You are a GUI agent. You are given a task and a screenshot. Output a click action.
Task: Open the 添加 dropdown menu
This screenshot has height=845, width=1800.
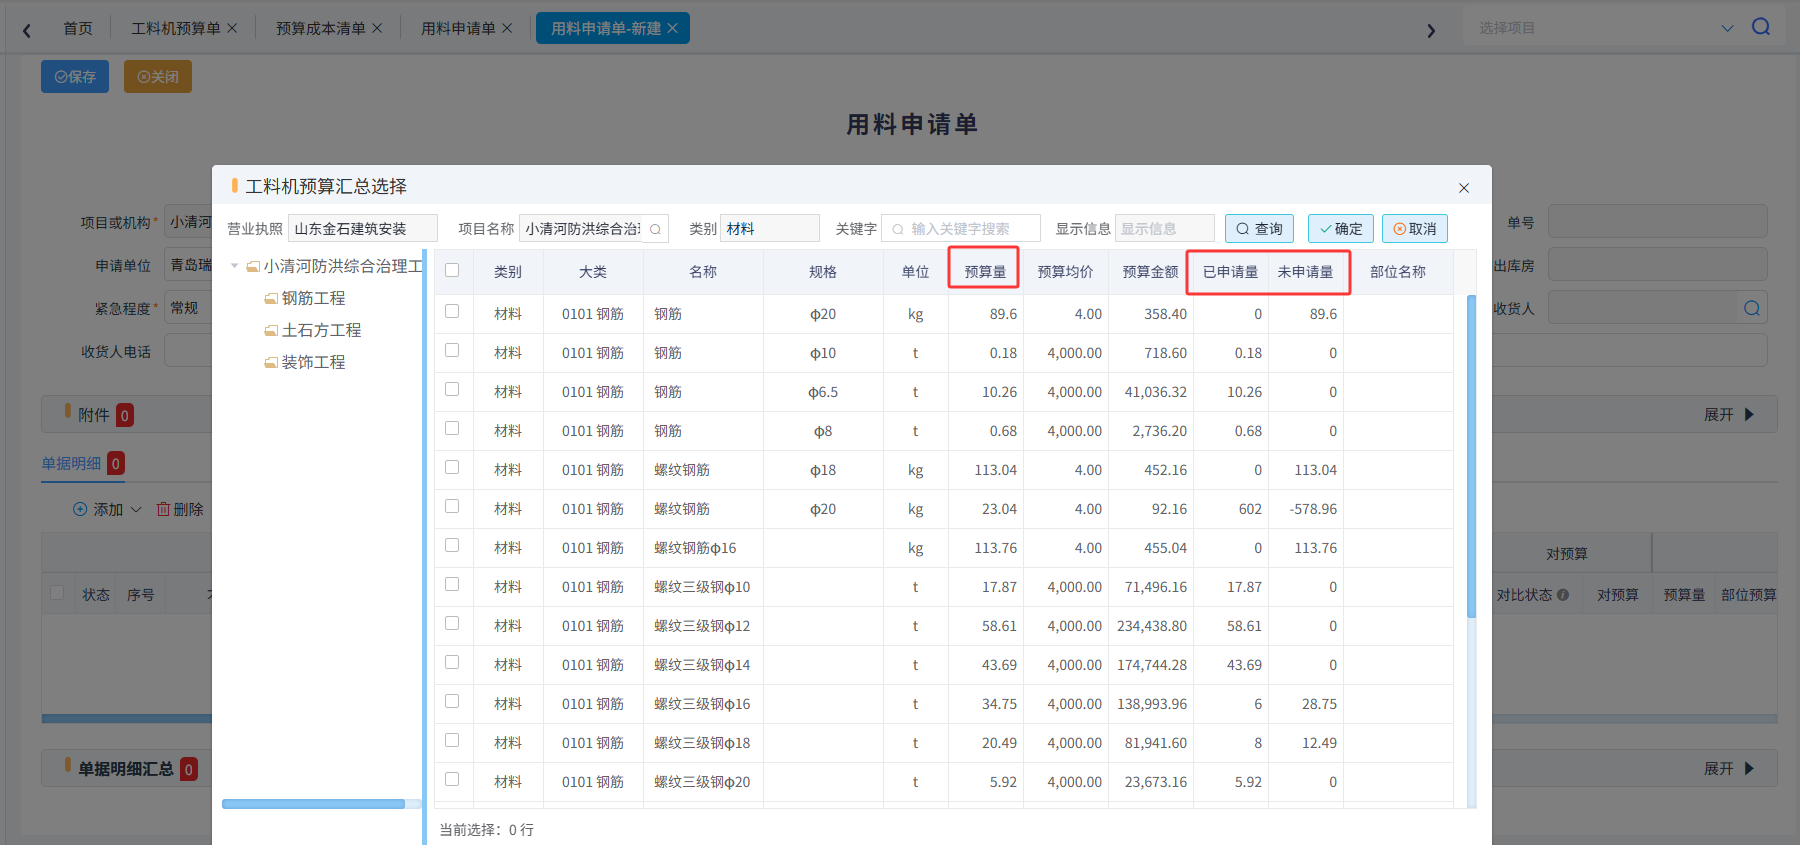[108, 509]
